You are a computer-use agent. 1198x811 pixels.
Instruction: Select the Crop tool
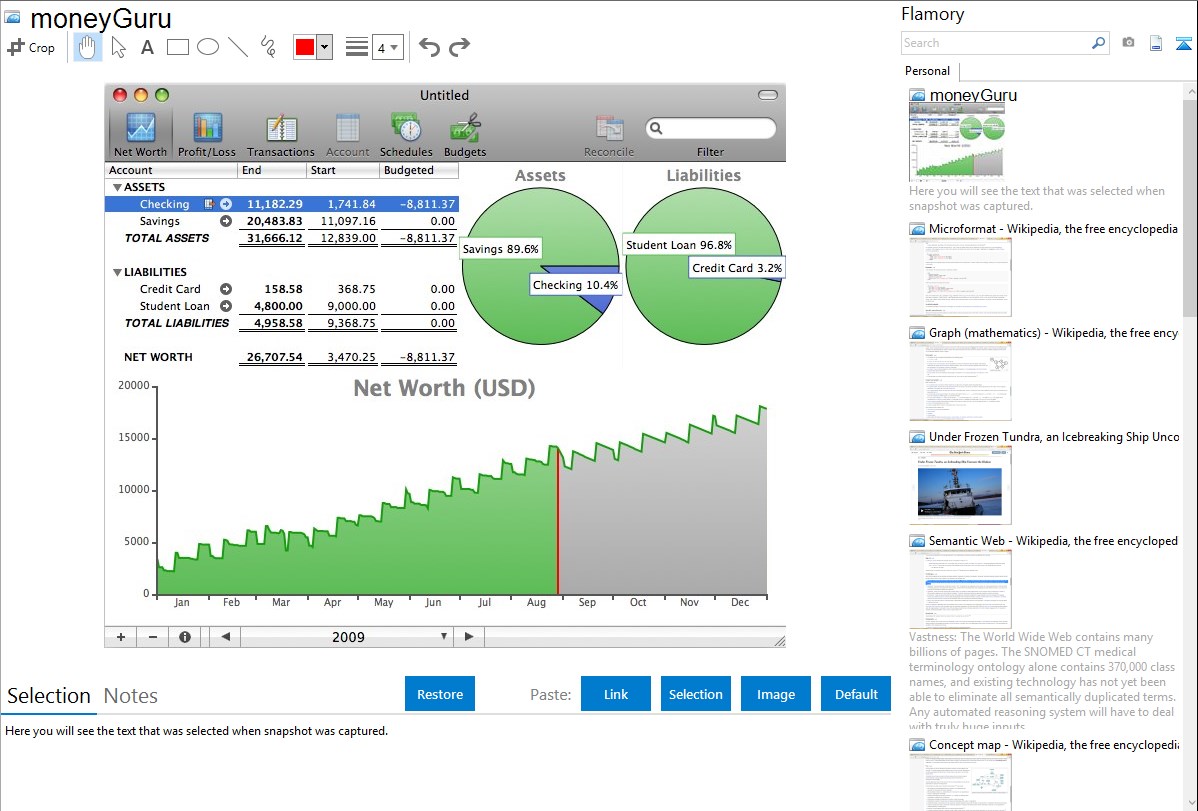tap(31, 47)
